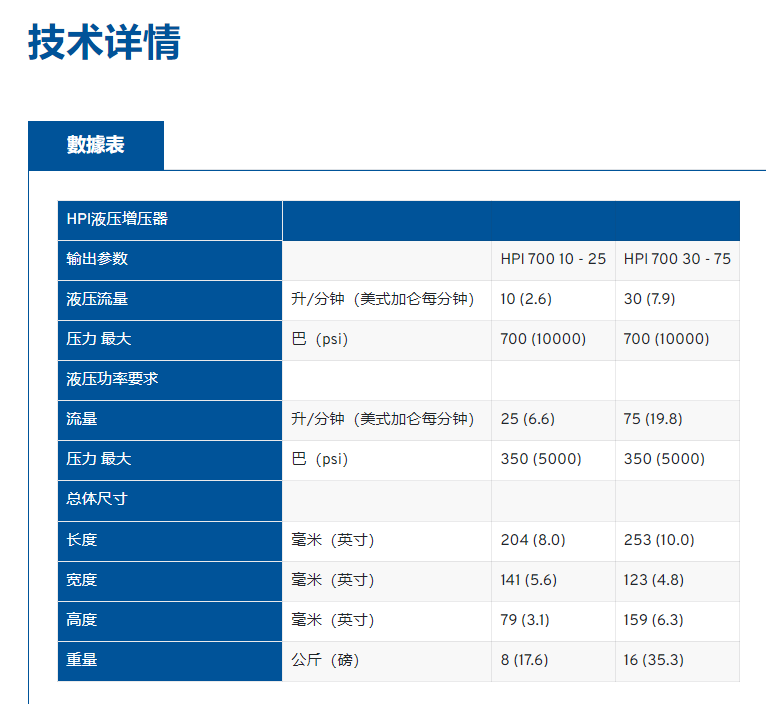Click the 液压流量 row label

pos(98,299)
